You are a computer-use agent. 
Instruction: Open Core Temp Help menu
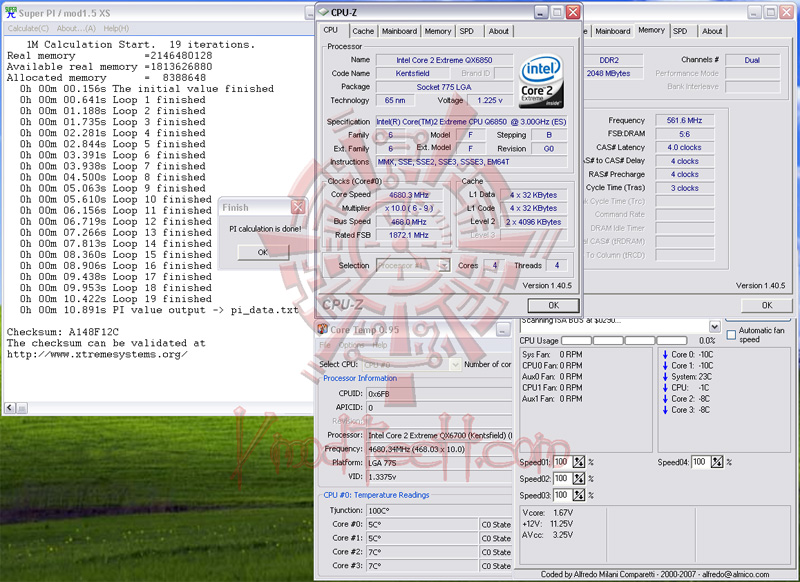(380, 345)
